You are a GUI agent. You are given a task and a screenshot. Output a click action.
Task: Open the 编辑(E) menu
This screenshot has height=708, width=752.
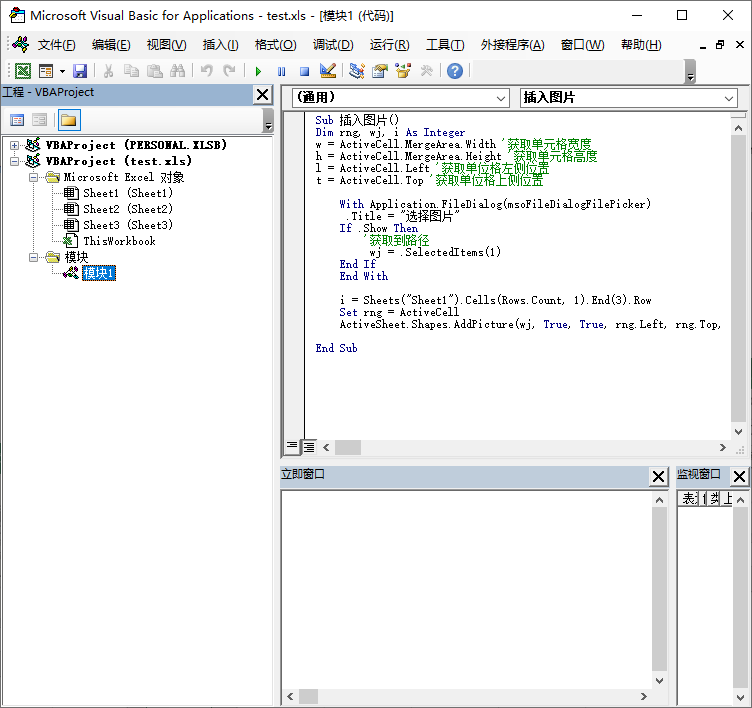click(x=111, y=45)
